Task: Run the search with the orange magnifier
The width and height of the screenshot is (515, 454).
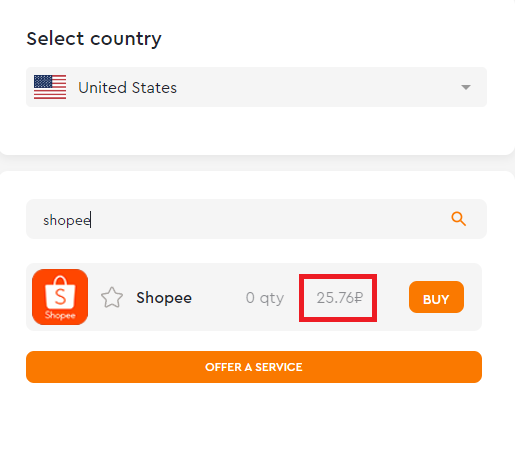Action: (x=458, y=219)
